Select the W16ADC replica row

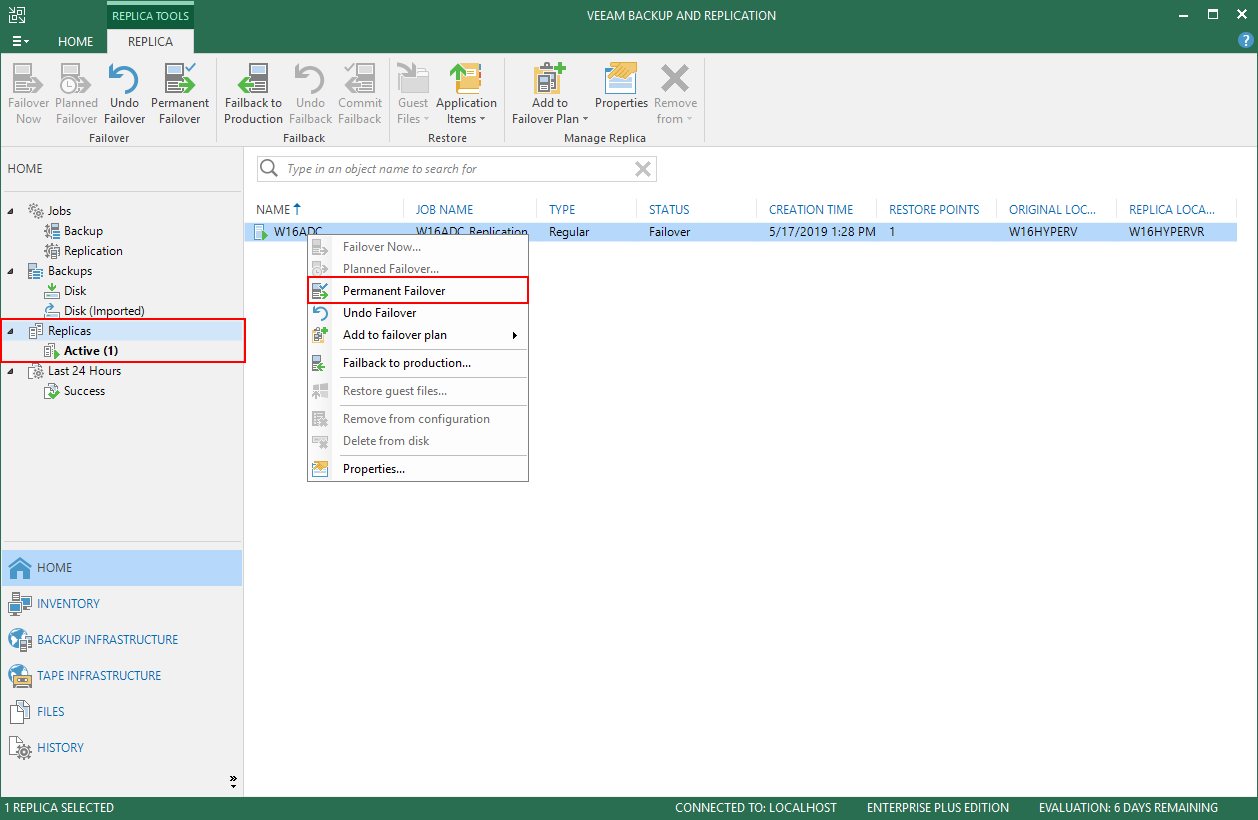click(741, 232)
